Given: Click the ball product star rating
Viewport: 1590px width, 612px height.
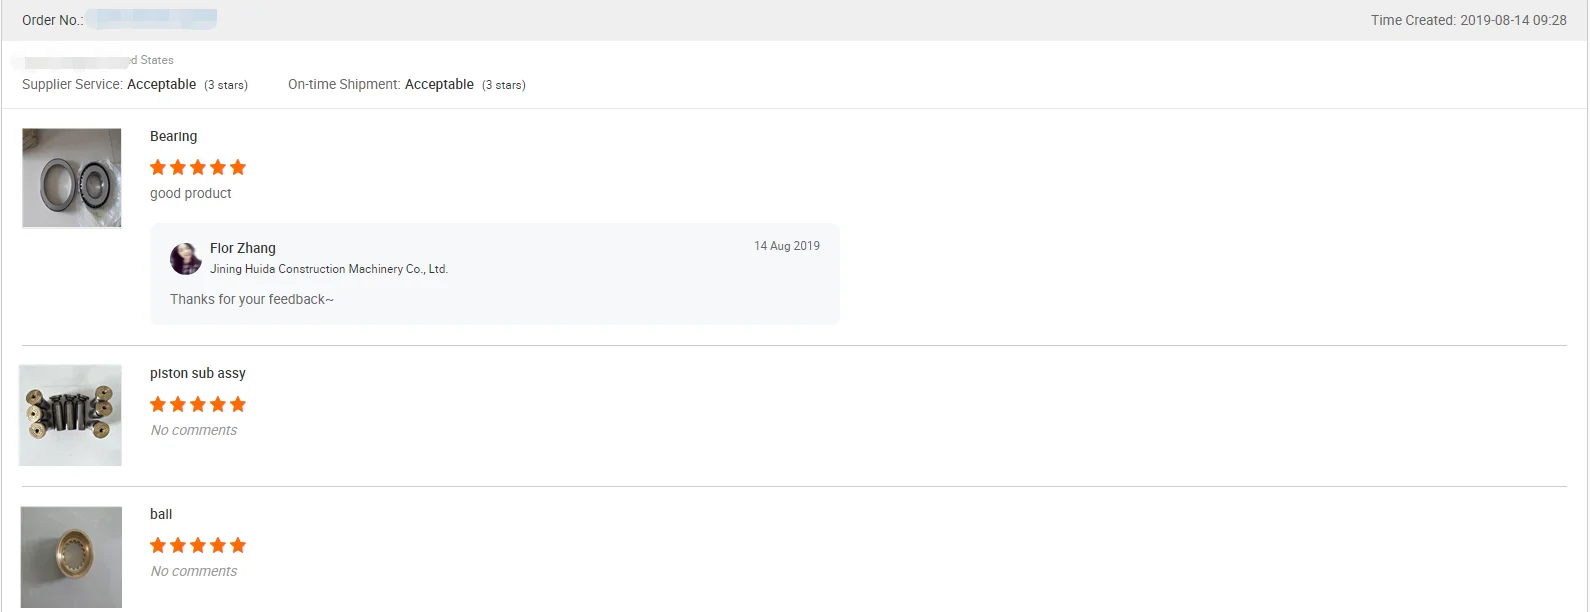Looking at the screenshot, I should click(x=198, y=545).
